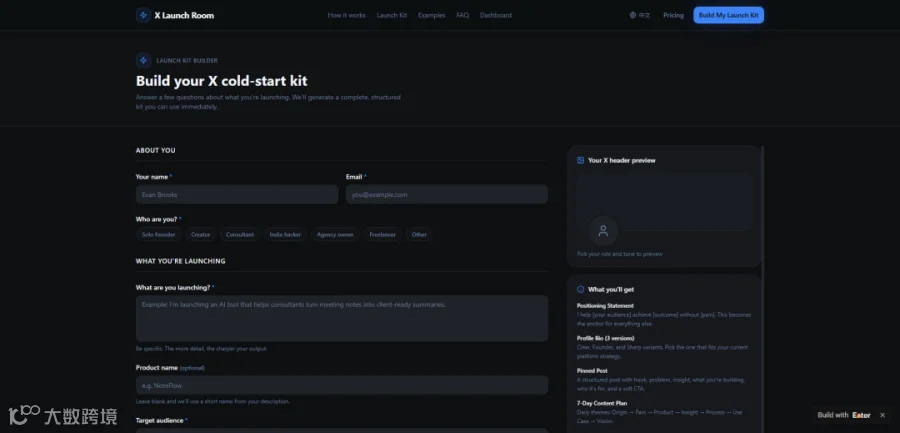Click the Target audience label
This screenshot has width=900, height=433.
pyautogui.click(x=160, y=420)
